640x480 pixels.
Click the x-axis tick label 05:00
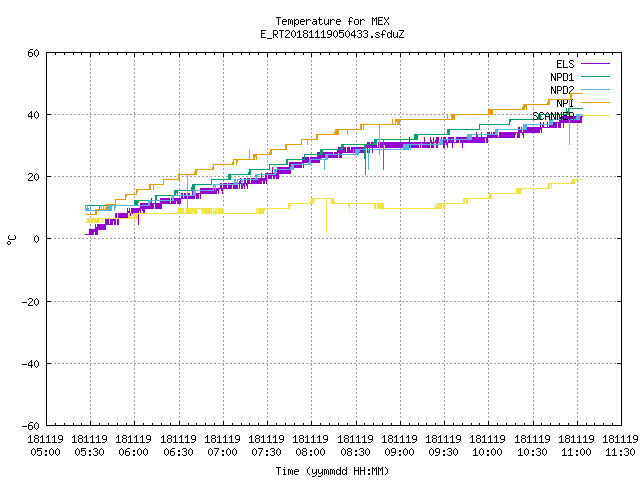coord(45,453)
